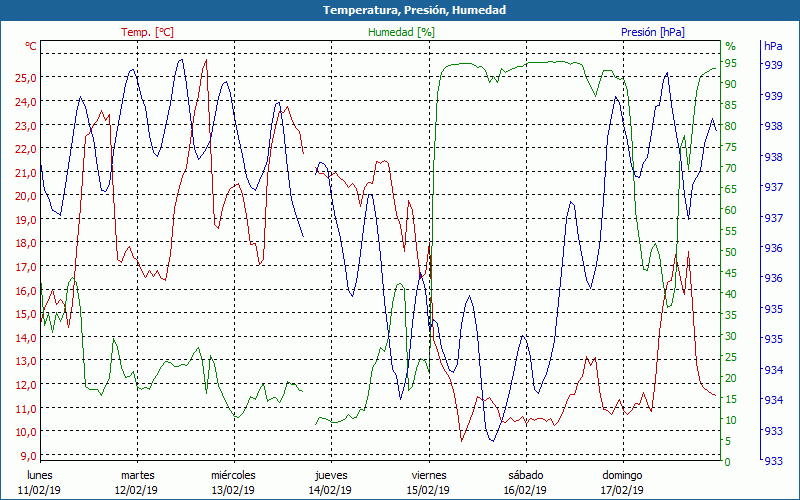The height and width of the screenshot is (500, 800).
Task: Click the 13,0 temperature axis tick
Action: (x=27, y=361)
